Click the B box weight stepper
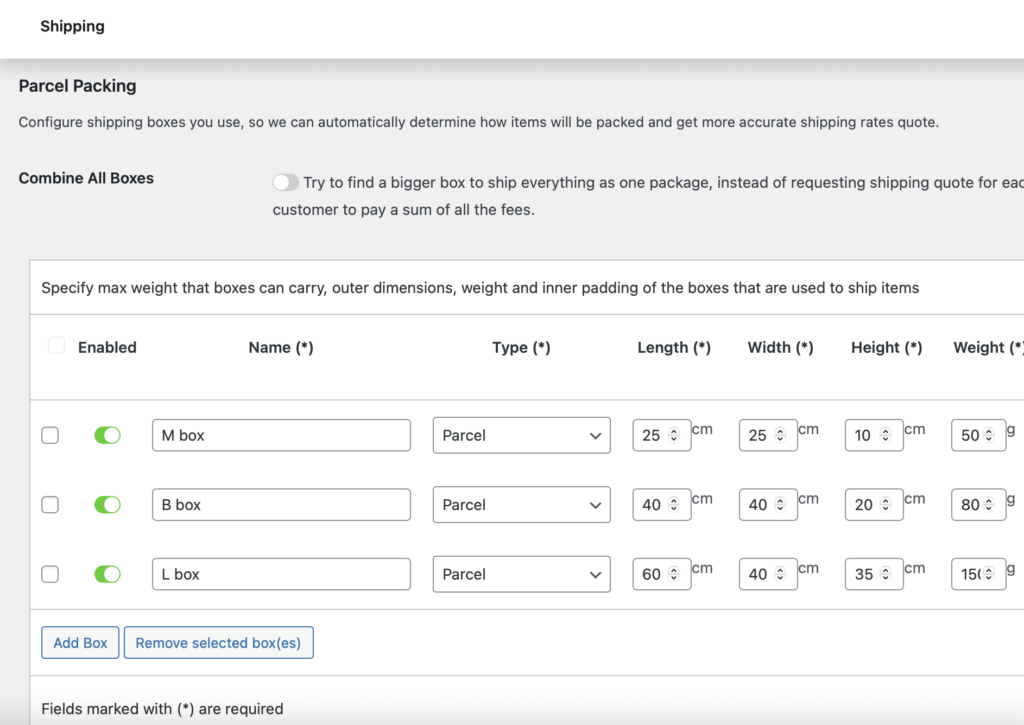Screen dimensions: 1024x725 pyautogui.click(x=989, y=505)
